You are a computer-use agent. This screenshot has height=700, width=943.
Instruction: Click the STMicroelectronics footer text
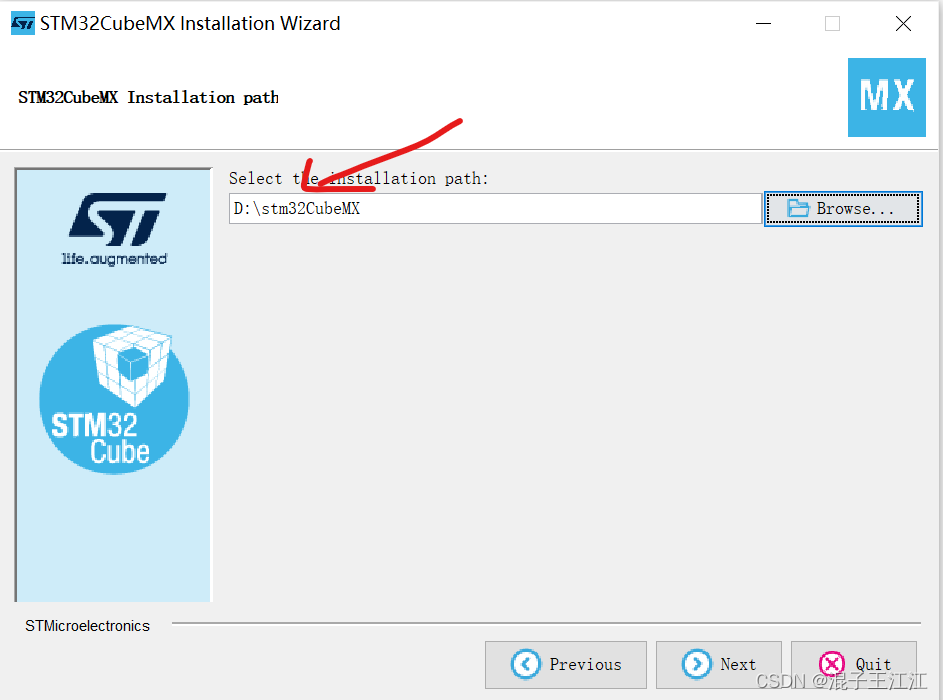[x=87, y=626]
